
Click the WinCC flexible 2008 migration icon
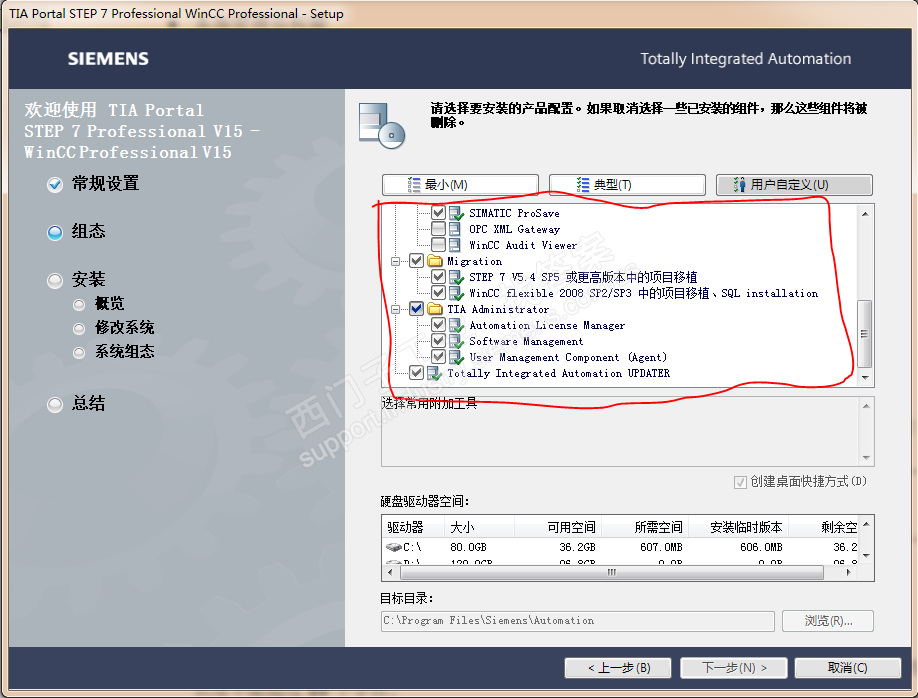pyautogui.click(x=456, y=293)
